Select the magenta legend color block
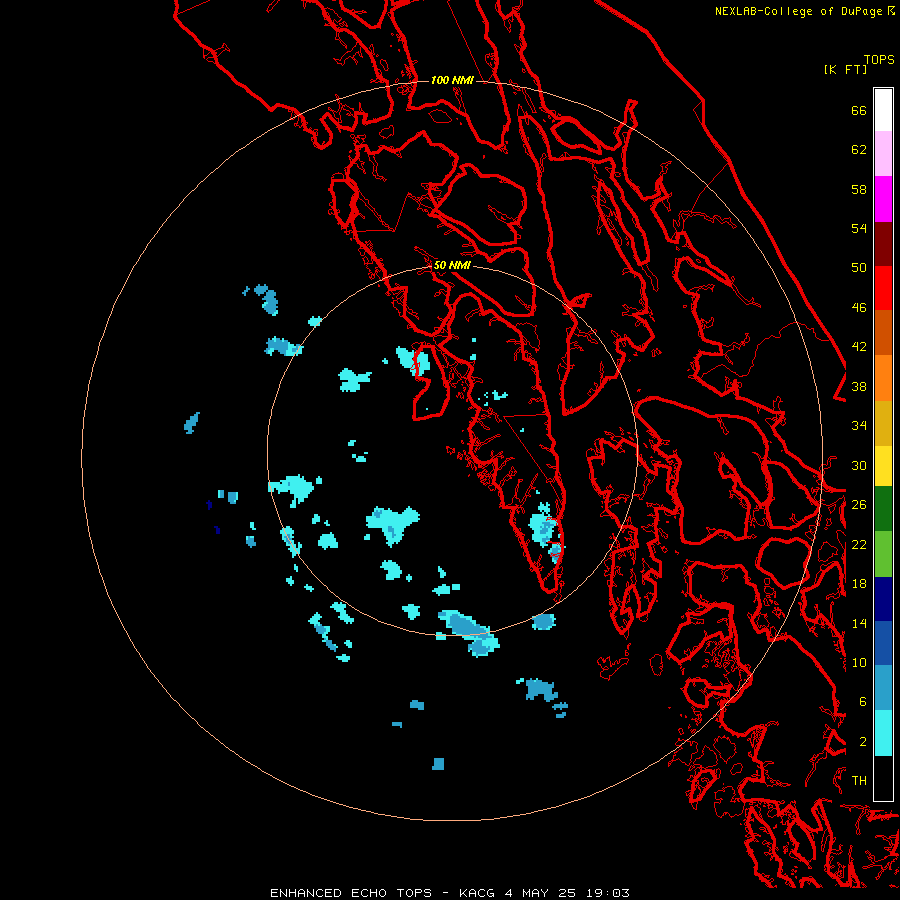The image size is (900, 900). coord(883,199)
